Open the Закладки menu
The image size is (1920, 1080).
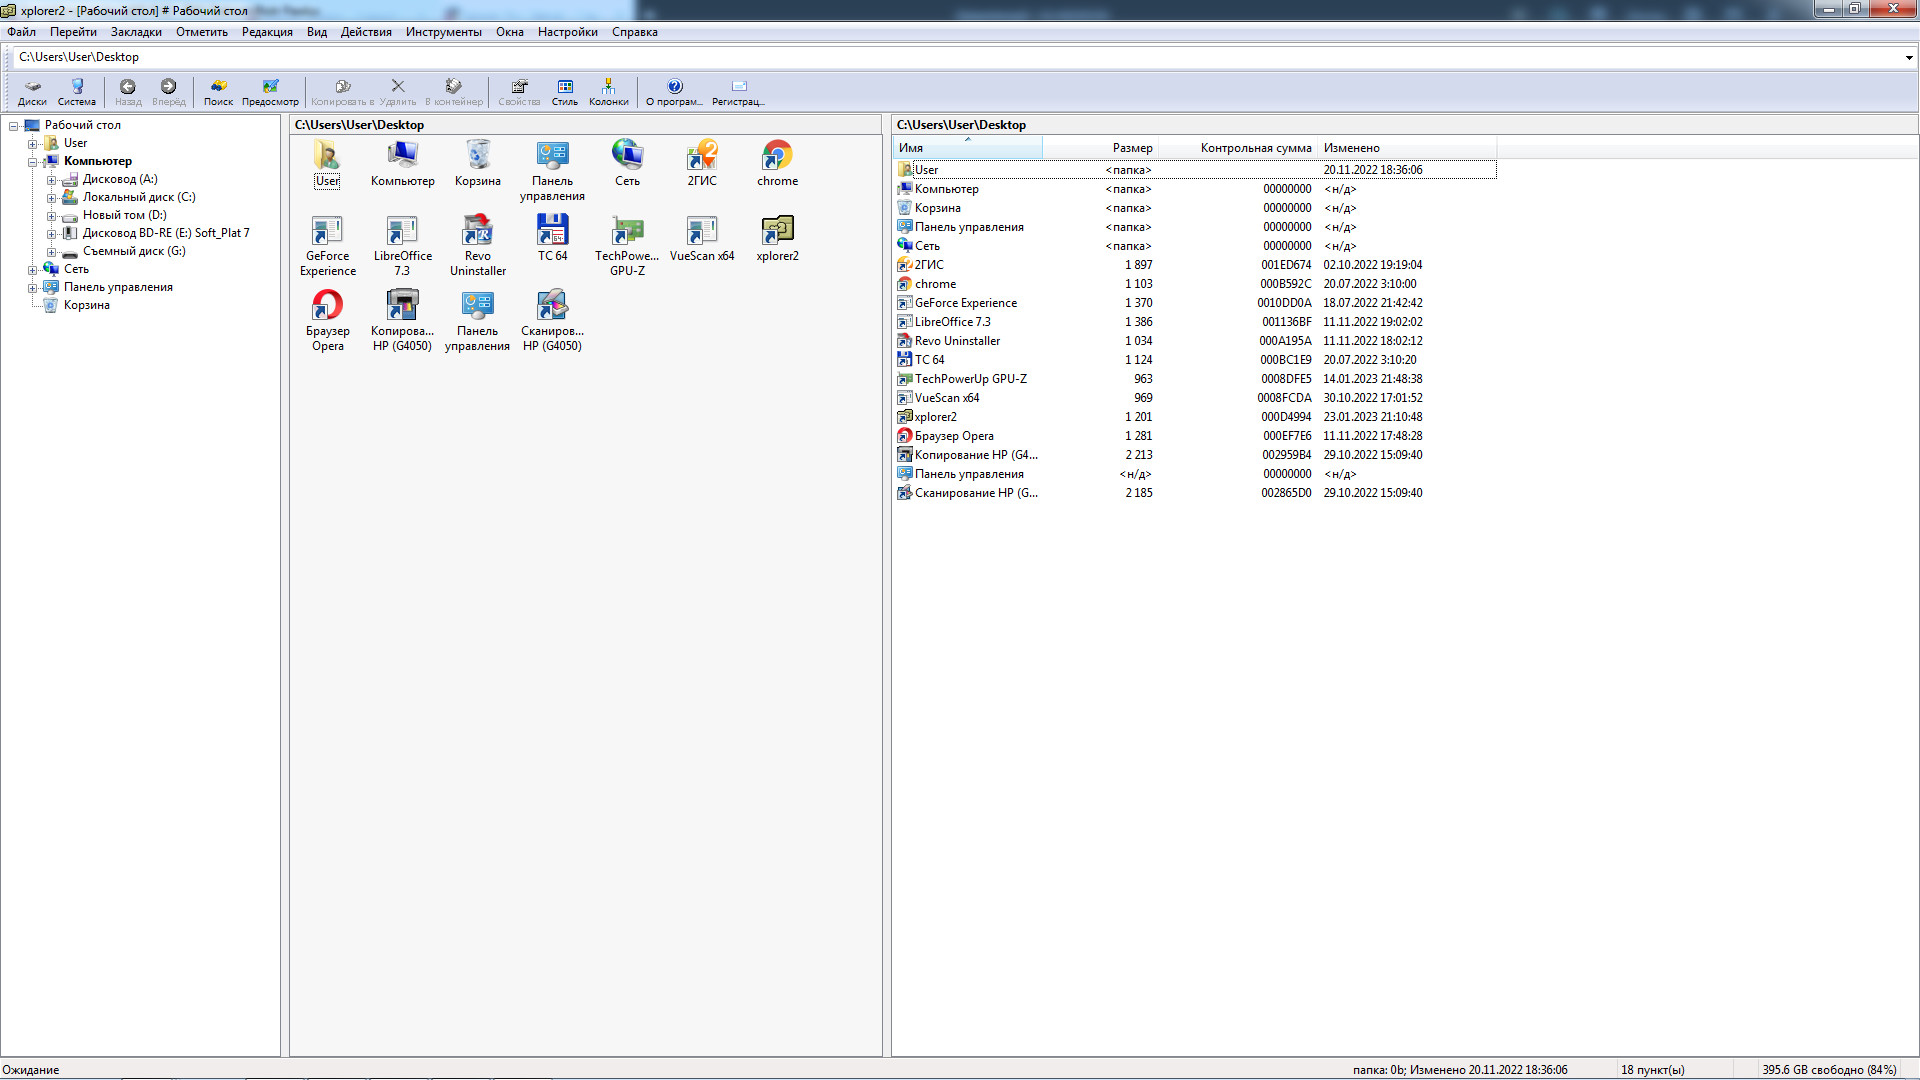[136, 32]
